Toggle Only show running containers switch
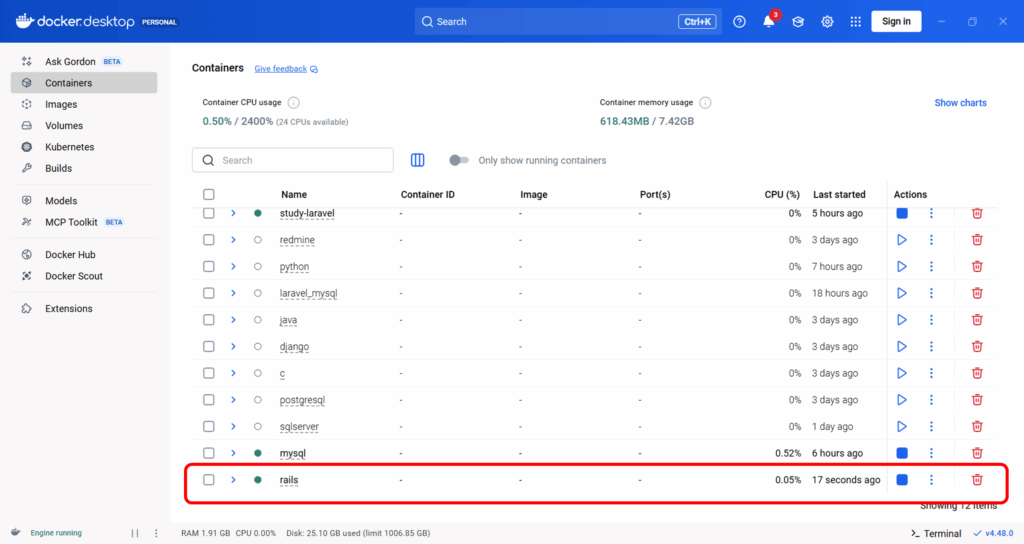 459,160
